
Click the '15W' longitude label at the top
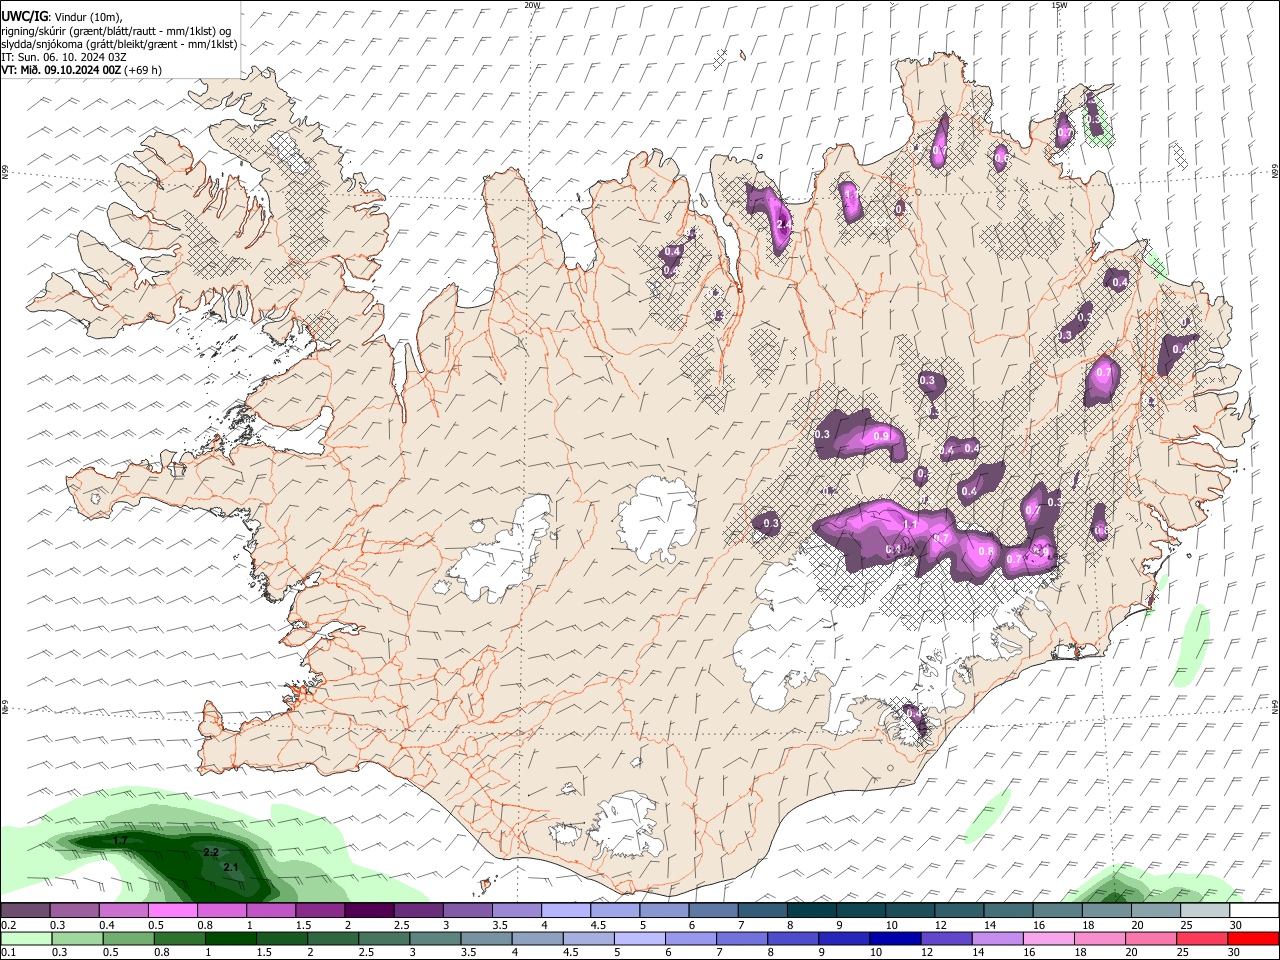(1059, 5)
